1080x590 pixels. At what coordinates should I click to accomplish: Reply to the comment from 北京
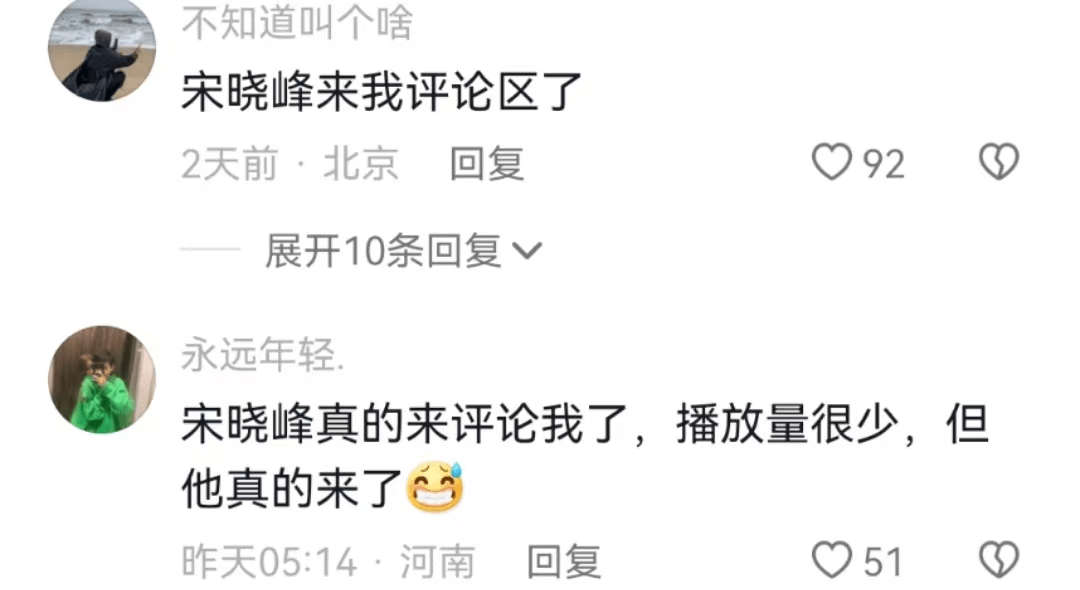[487, 164]
